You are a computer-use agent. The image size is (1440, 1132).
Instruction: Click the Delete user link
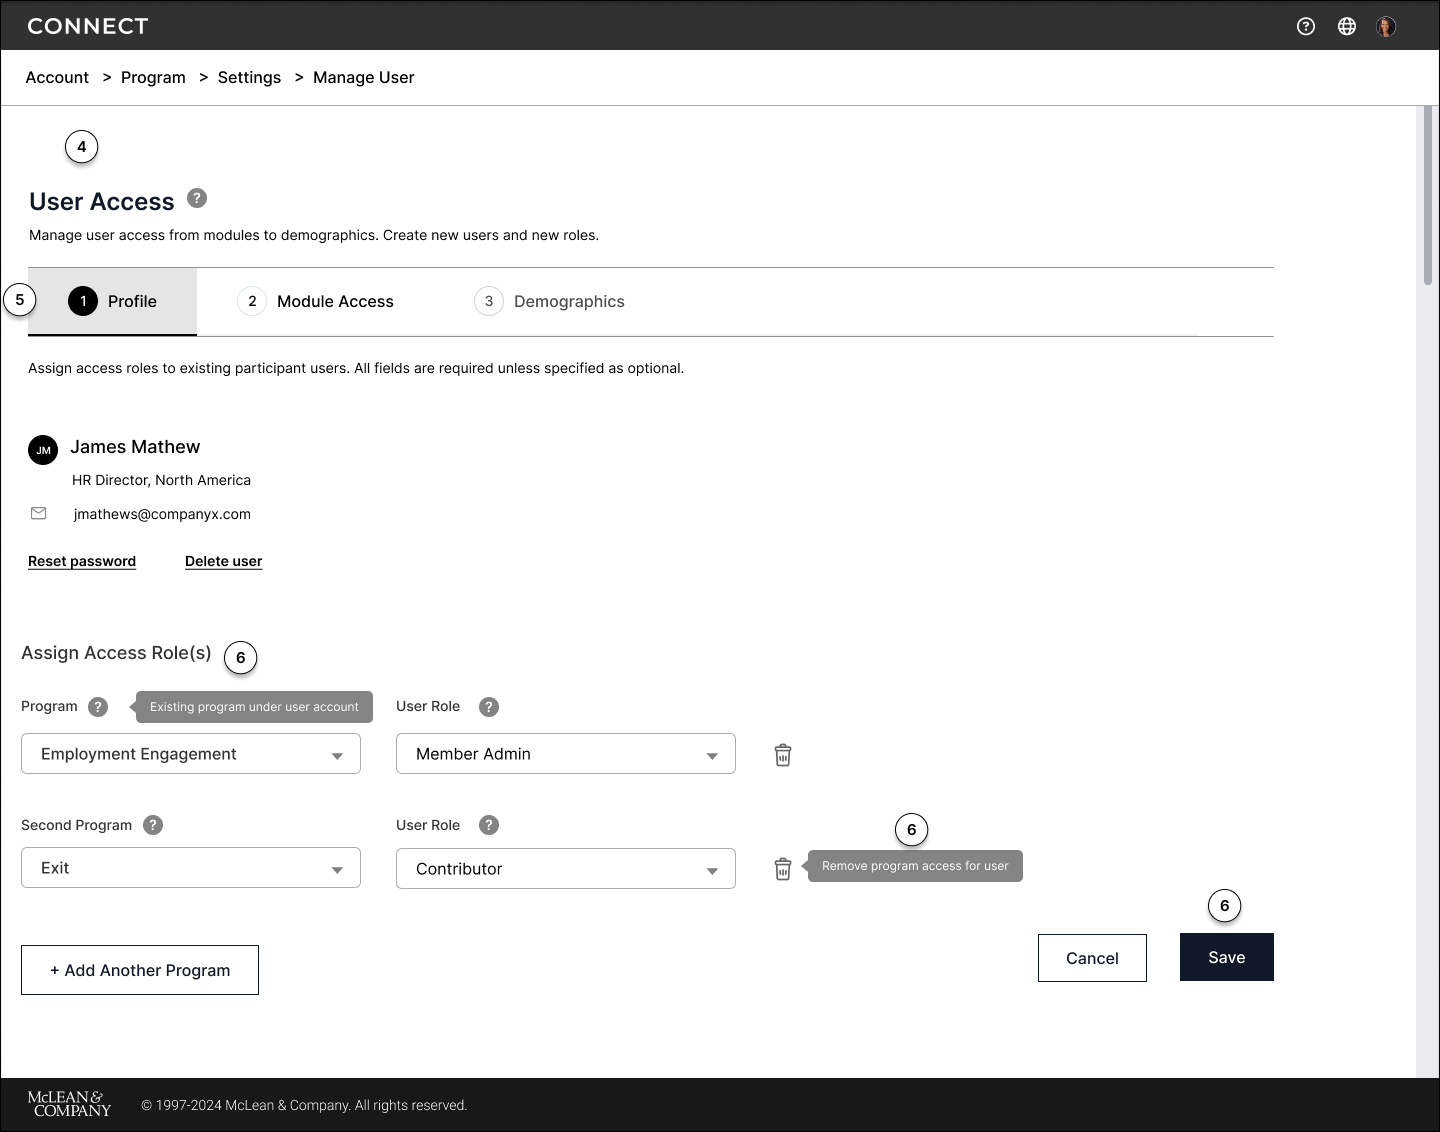pos(224,561)
